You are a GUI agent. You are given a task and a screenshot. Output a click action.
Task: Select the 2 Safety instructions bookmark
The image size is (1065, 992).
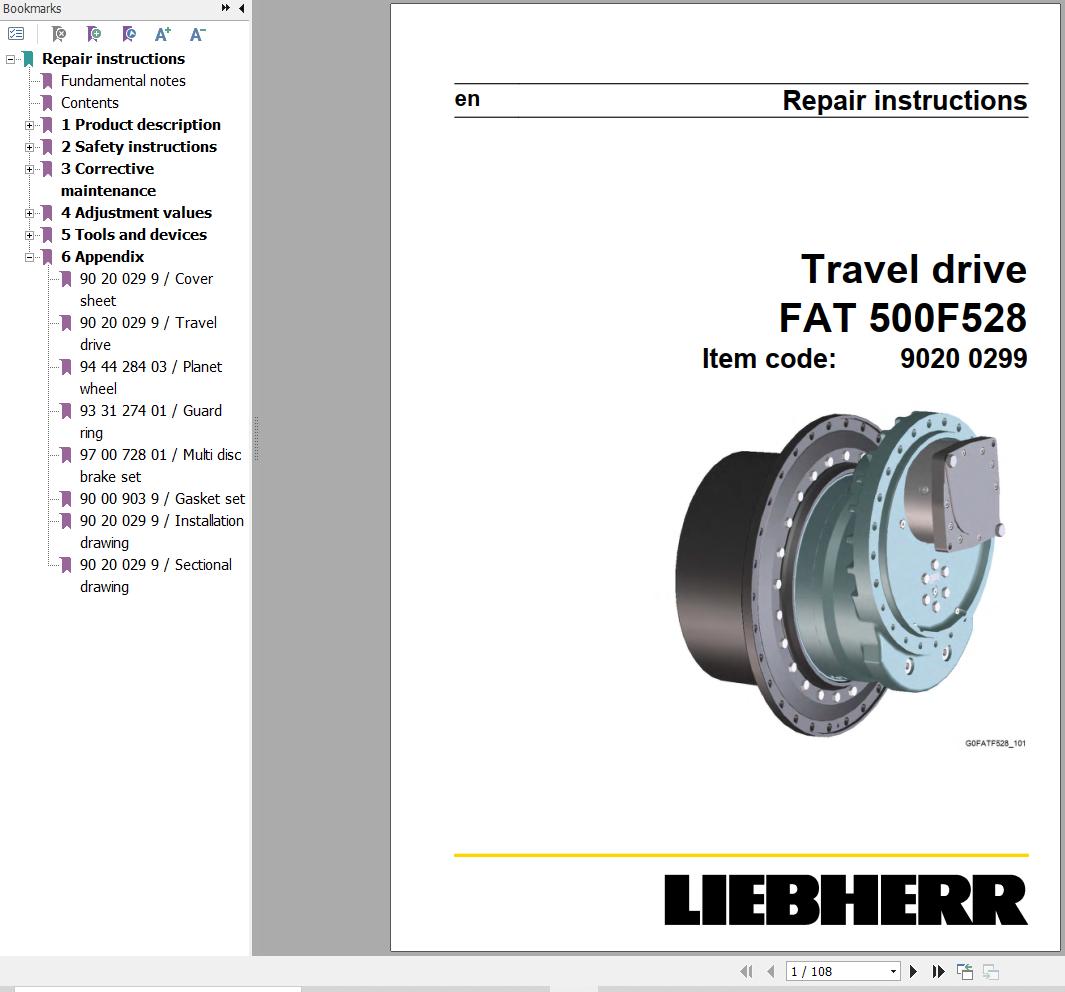[139, 147]
